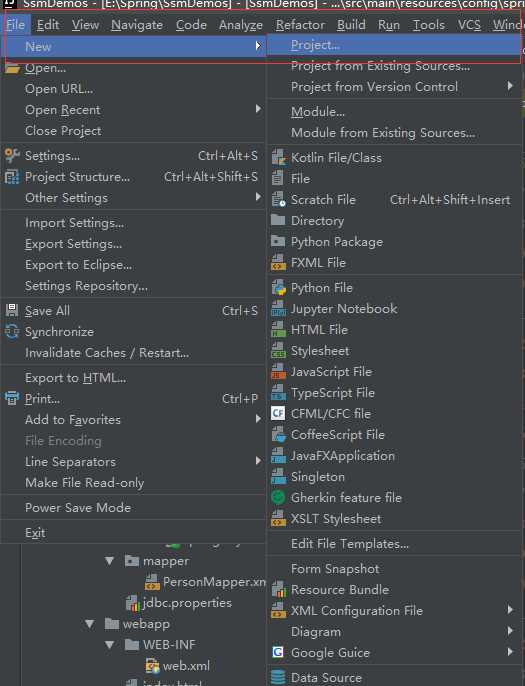The width and height of the screenshot is (525, 686).
Task: Click the Scratch File icon
Action: tap(278, 200)
